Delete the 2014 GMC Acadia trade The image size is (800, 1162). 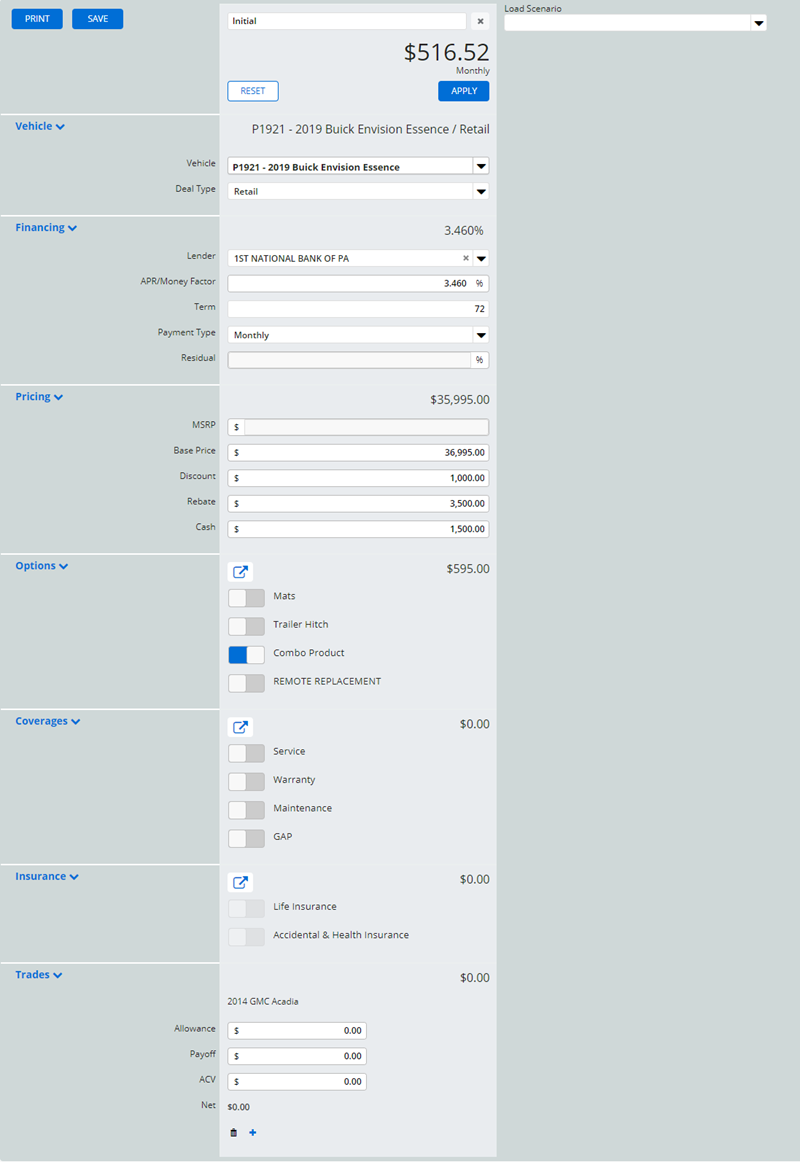tap(234, 1132)
